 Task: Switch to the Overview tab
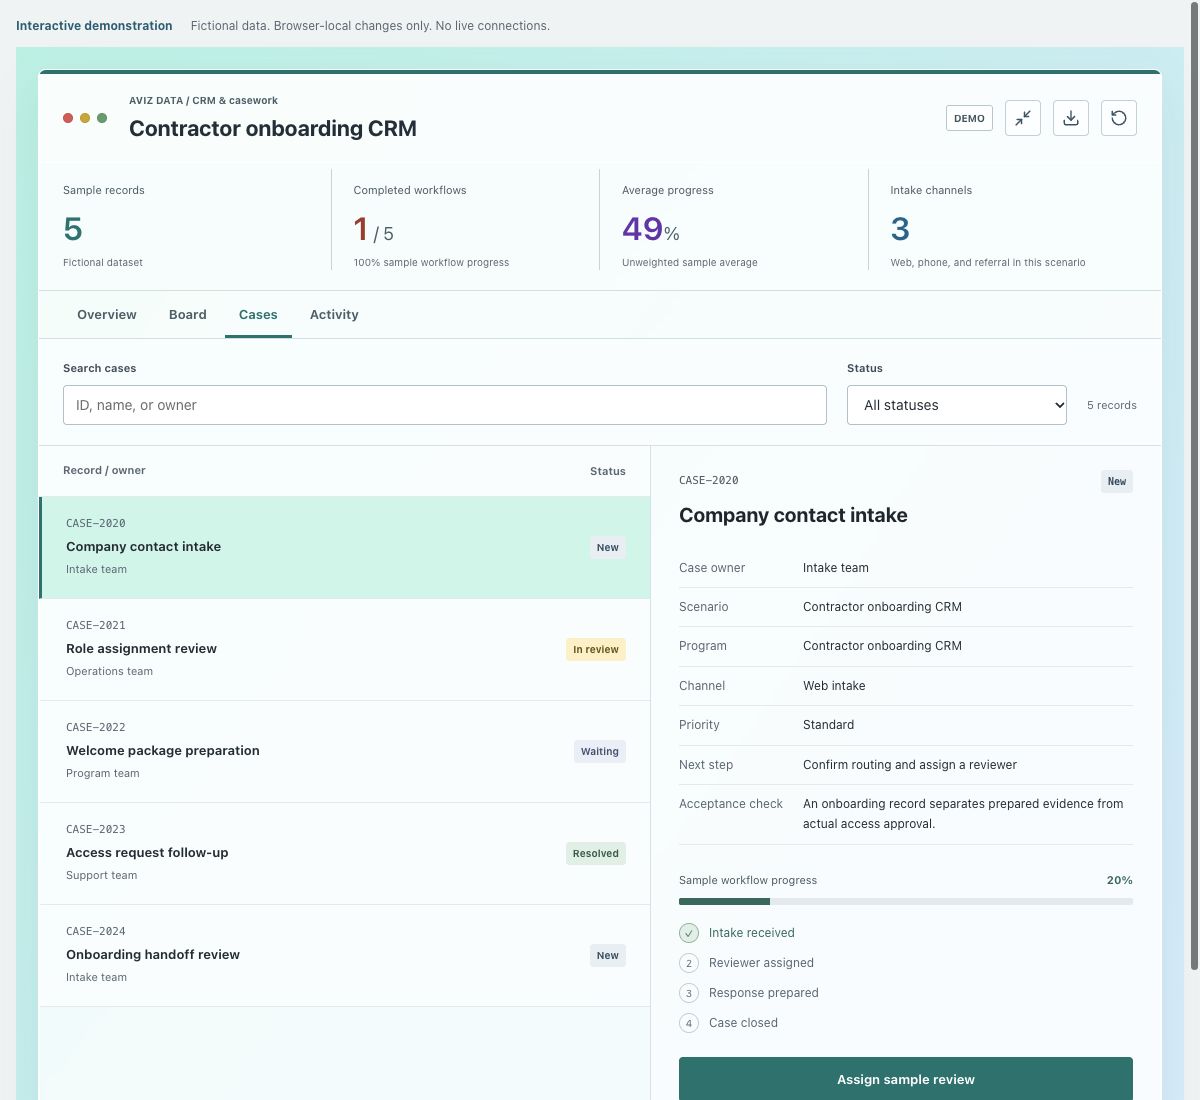pos(107,314)
